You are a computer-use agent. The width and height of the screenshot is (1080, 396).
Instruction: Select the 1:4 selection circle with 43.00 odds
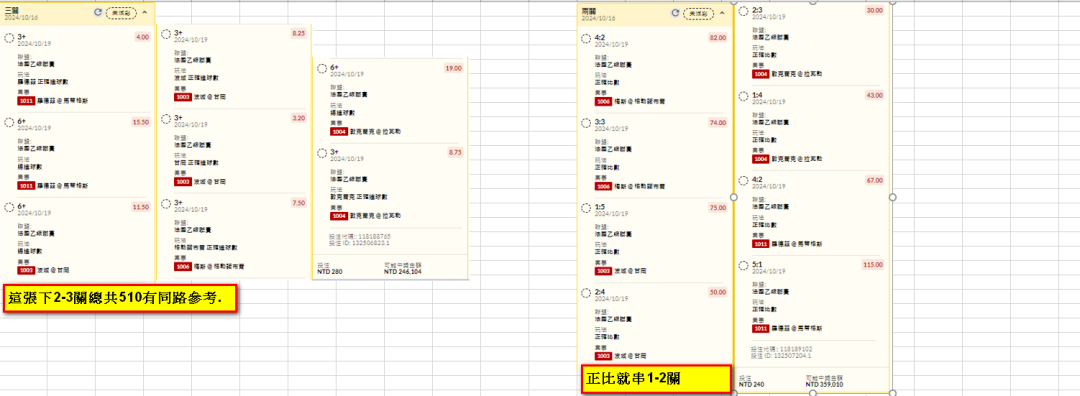tap(743, 96)
